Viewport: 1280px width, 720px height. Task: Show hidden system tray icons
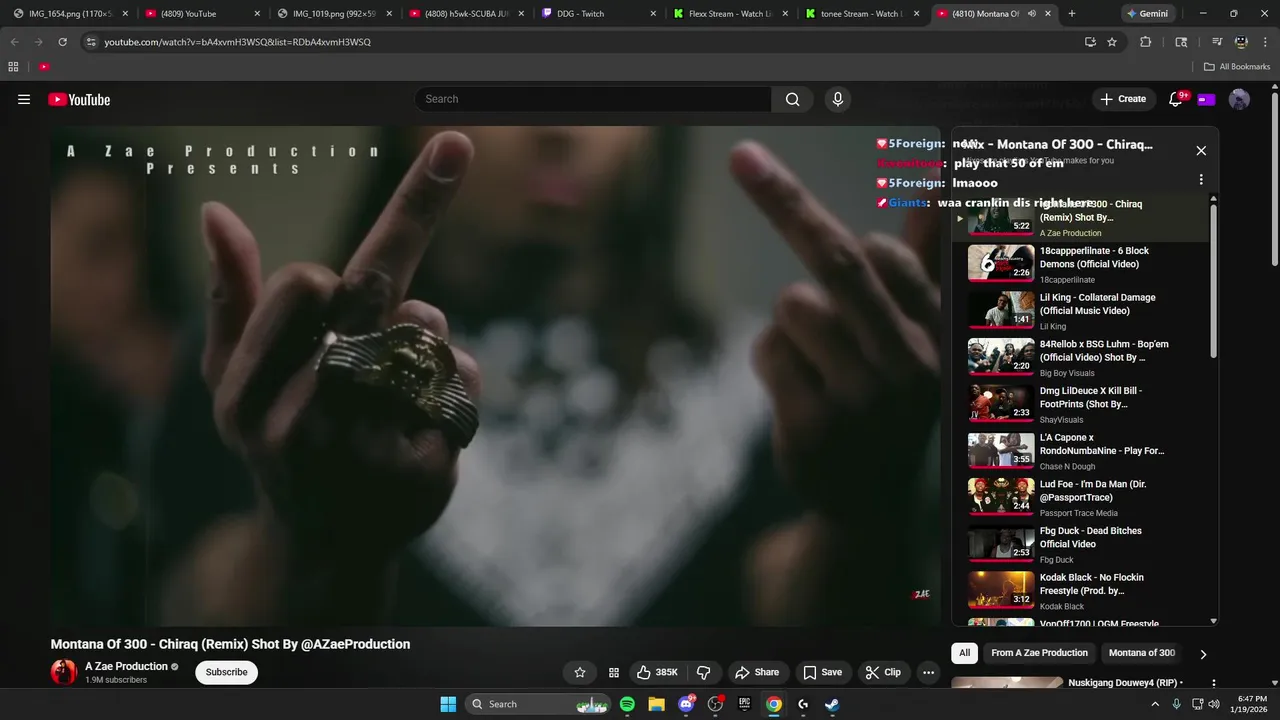pos(1155,704)
